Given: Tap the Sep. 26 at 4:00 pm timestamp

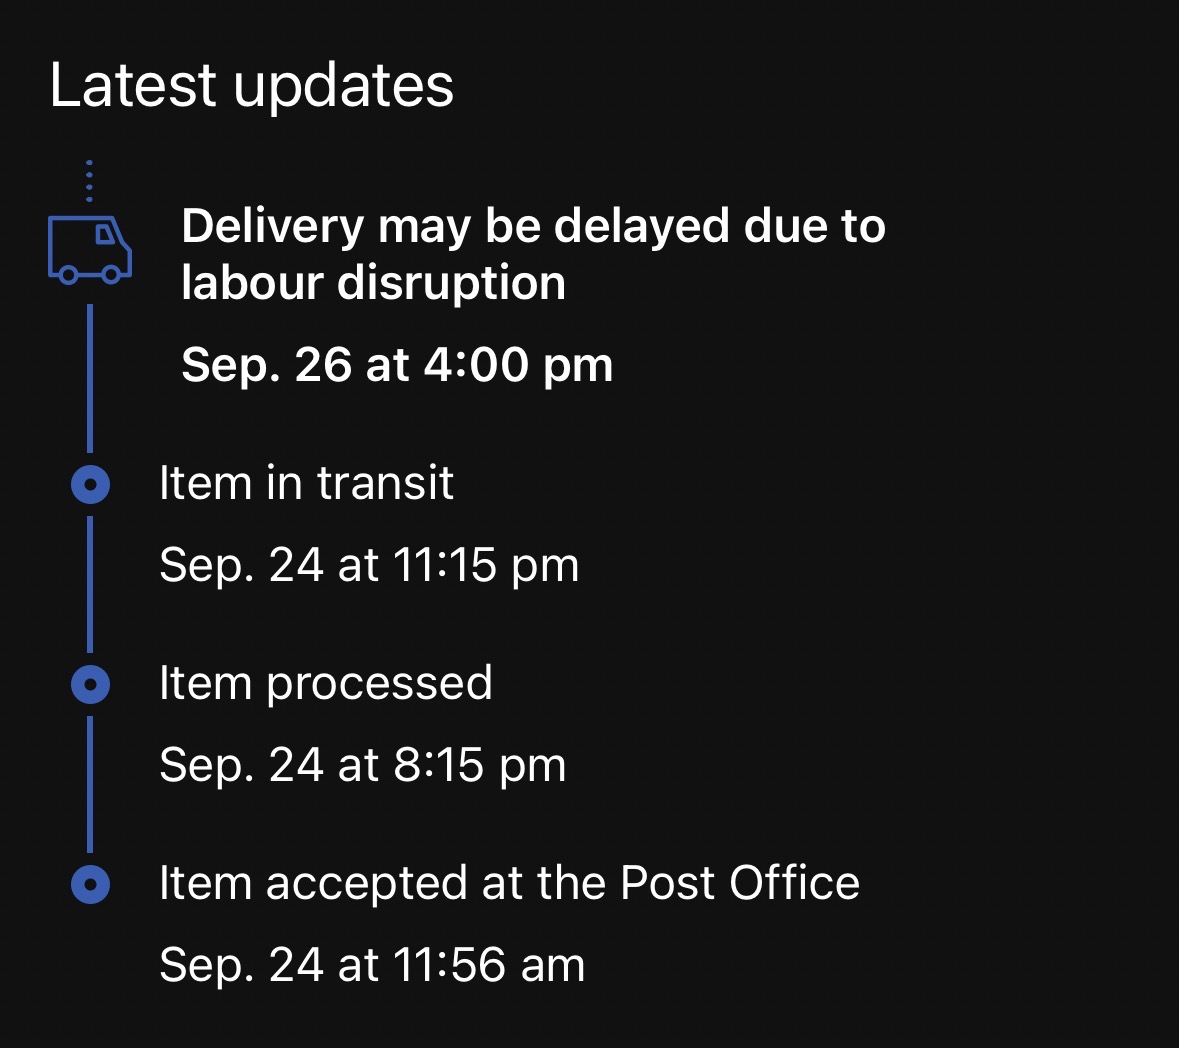Looking at the screenshot, I should (x=397, y=365).
